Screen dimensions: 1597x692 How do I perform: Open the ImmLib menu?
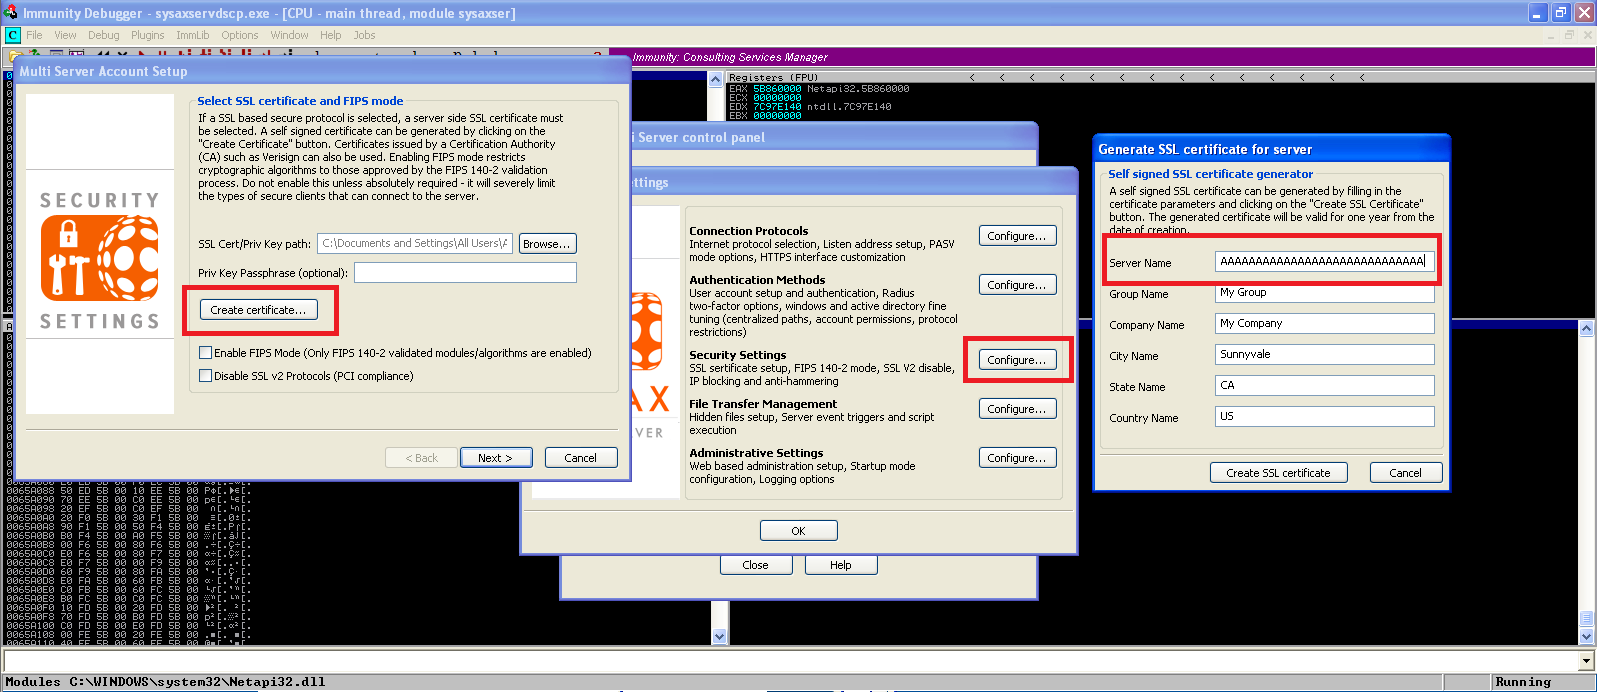(193, 35)
